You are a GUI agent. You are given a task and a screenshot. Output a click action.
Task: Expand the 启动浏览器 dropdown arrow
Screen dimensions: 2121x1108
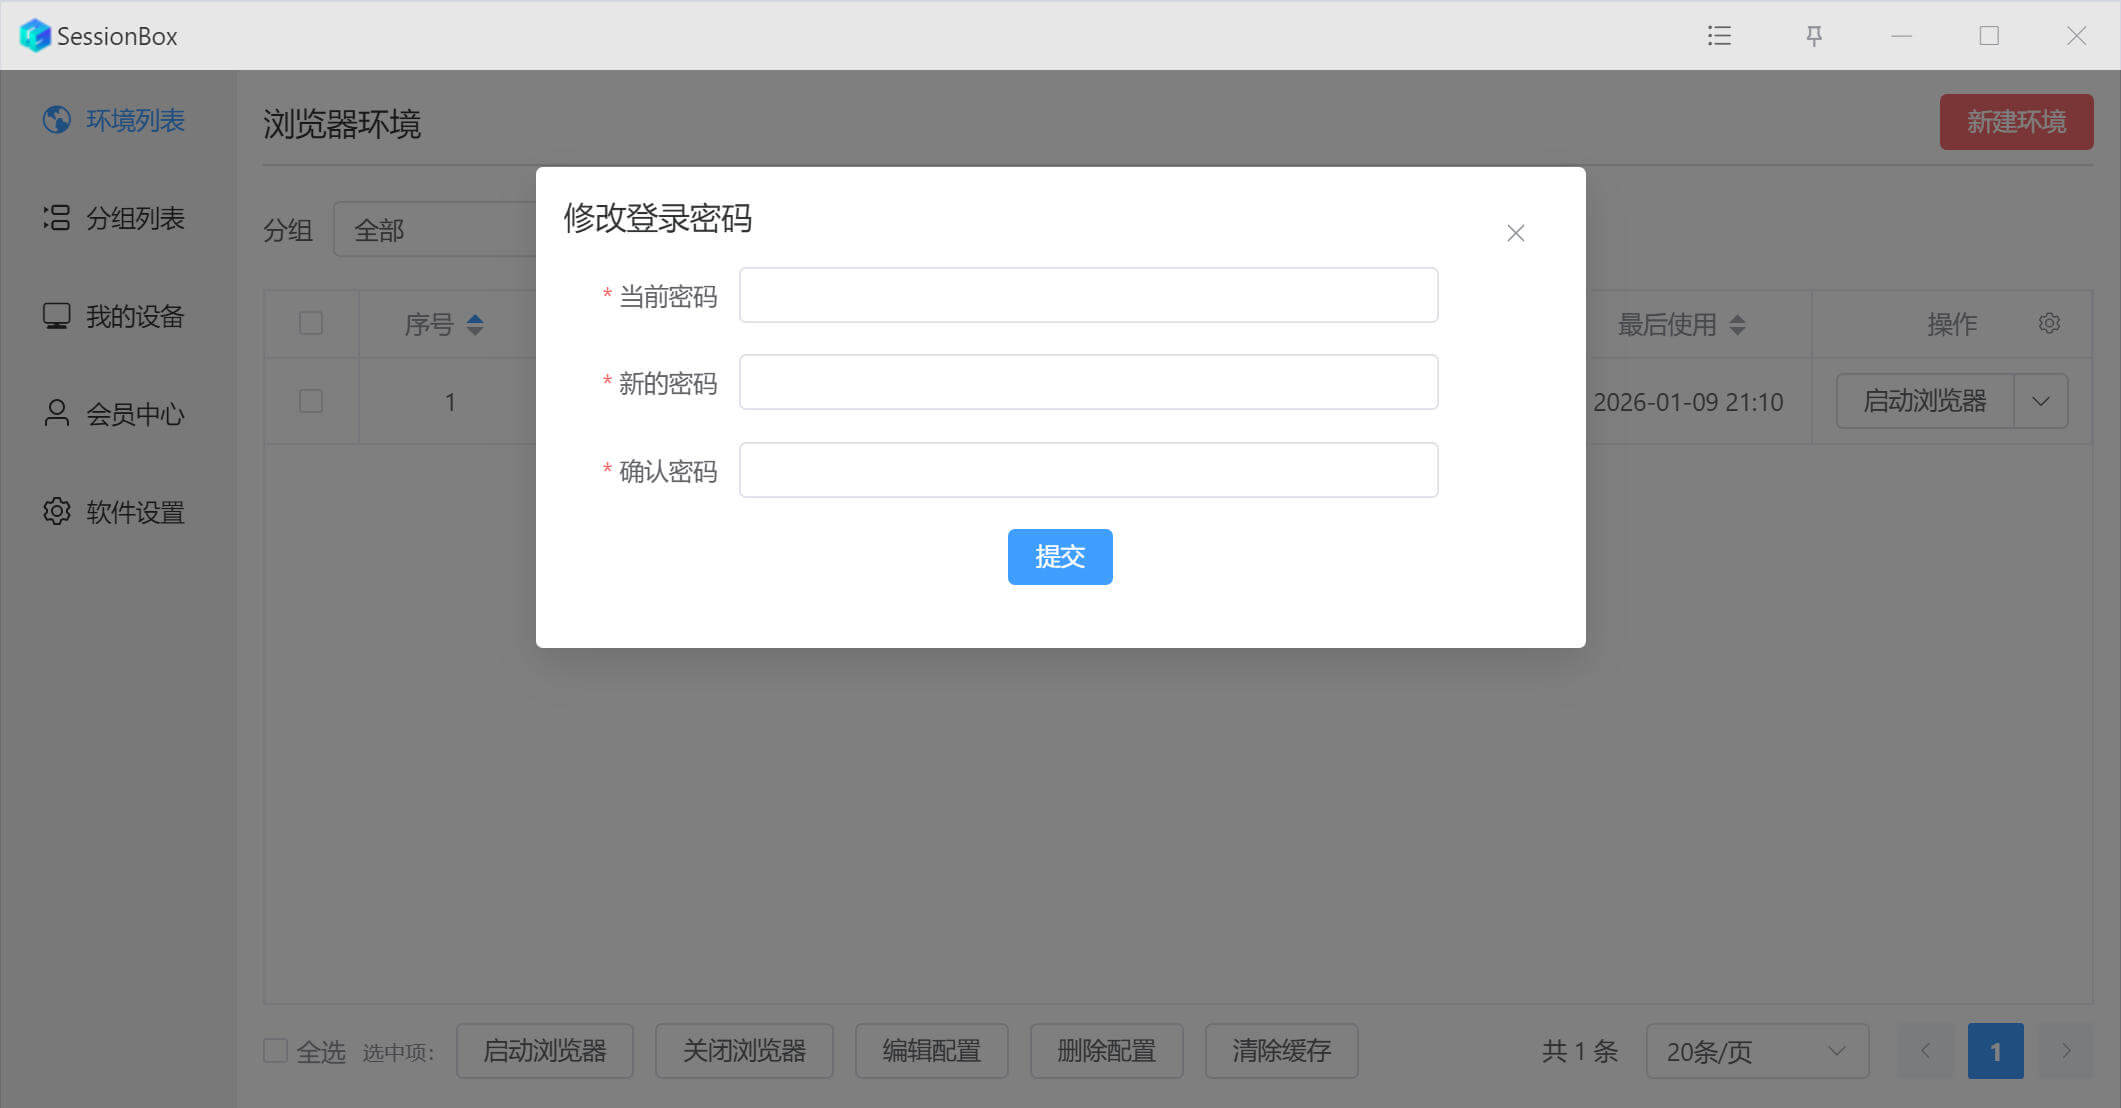[x=2041, y=401]
